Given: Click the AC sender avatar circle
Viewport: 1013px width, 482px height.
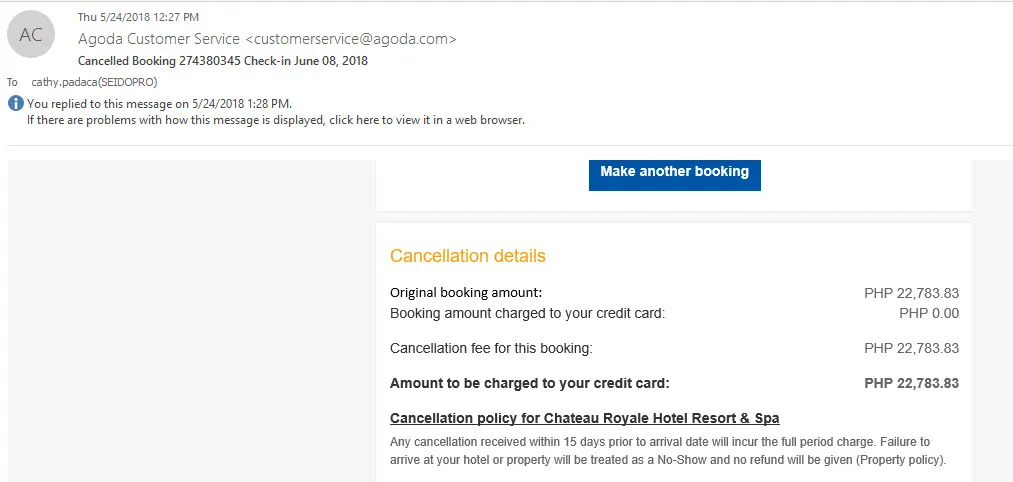Looking at the screenshot, I should 31,35.
